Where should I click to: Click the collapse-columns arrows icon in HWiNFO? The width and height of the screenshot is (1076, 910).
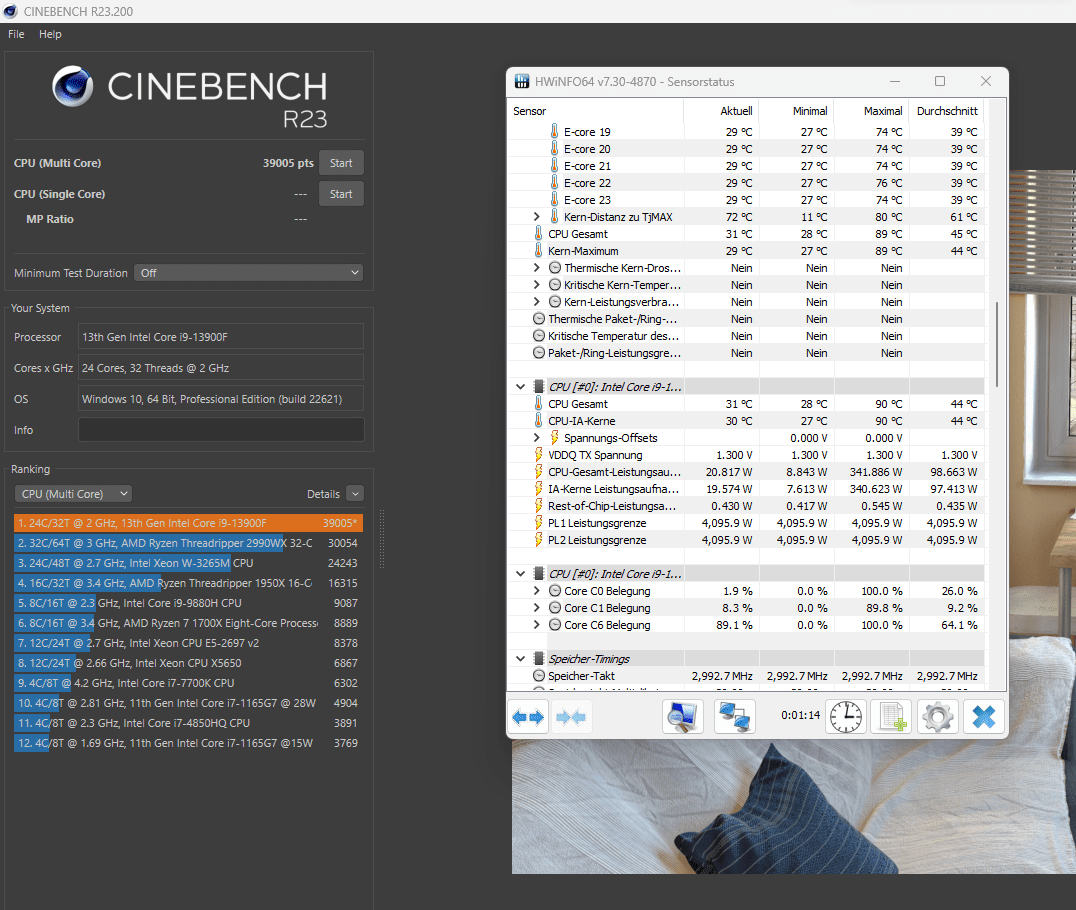point(571,717)
